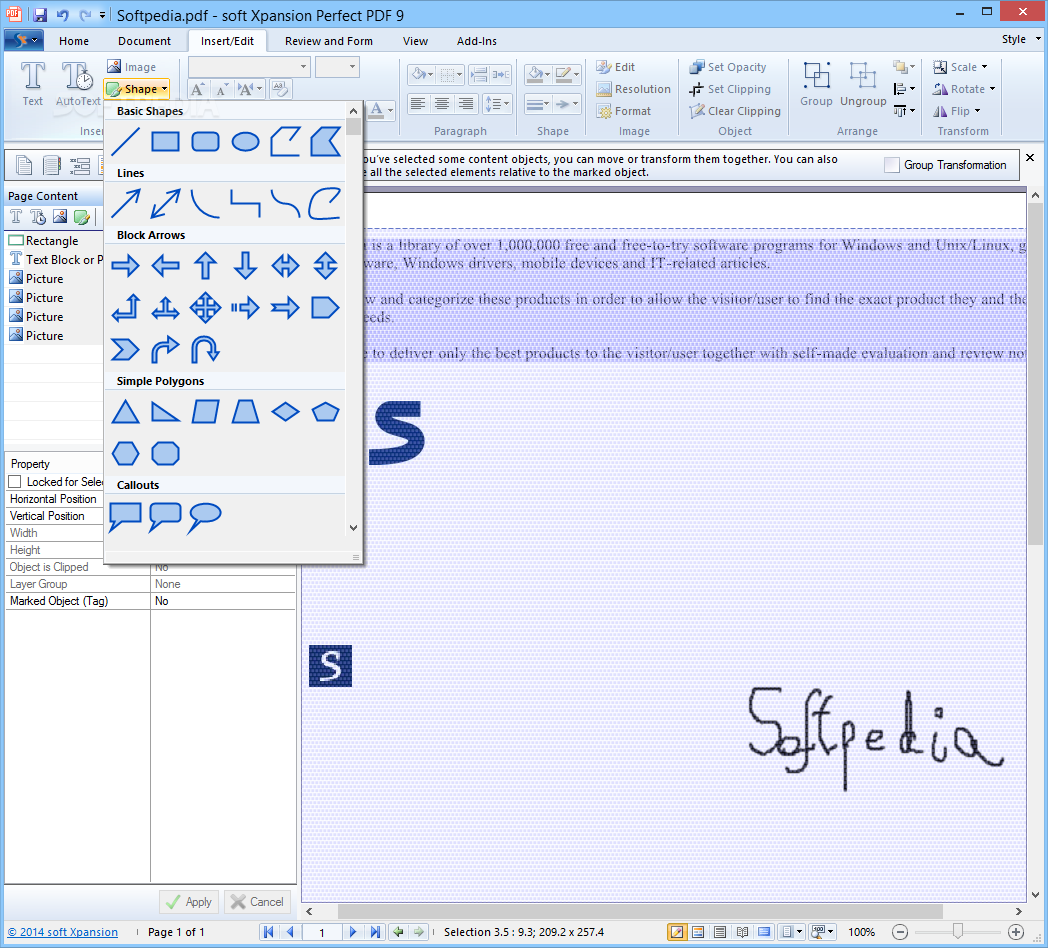1048x948 pixels.
Task: Open the Review and Form tab
Action: tap(329, 41)
